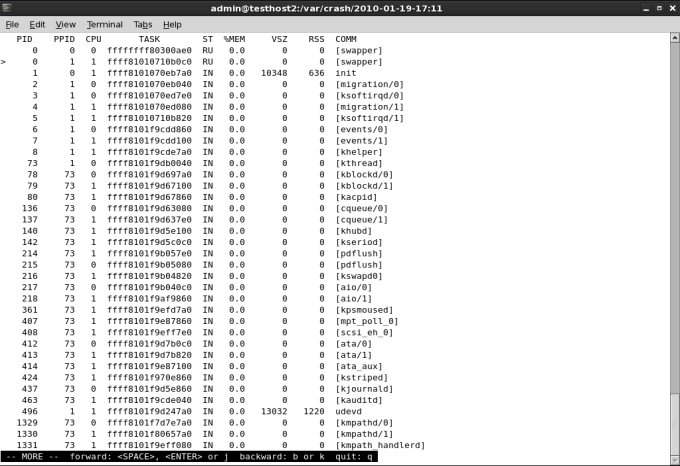Select the '[khelper]' entry
The width and height of the screenshot is (680, 466).
pos(359,152)
